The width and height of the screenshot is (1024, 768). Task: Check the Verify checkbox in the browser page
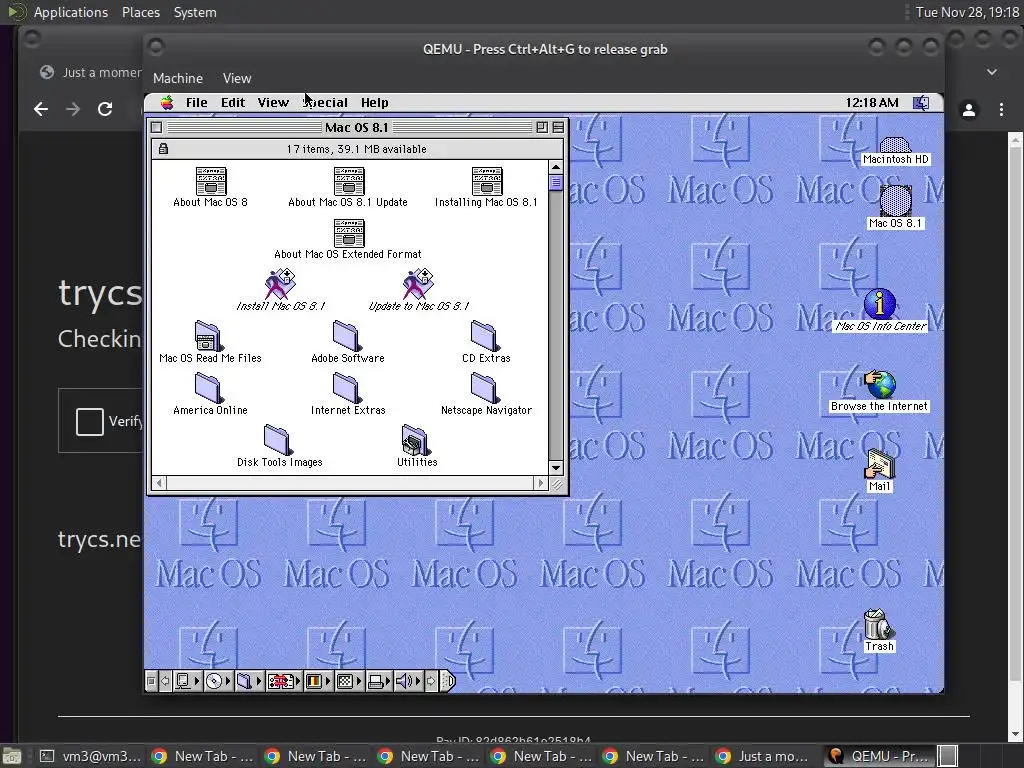pos(89,422)
